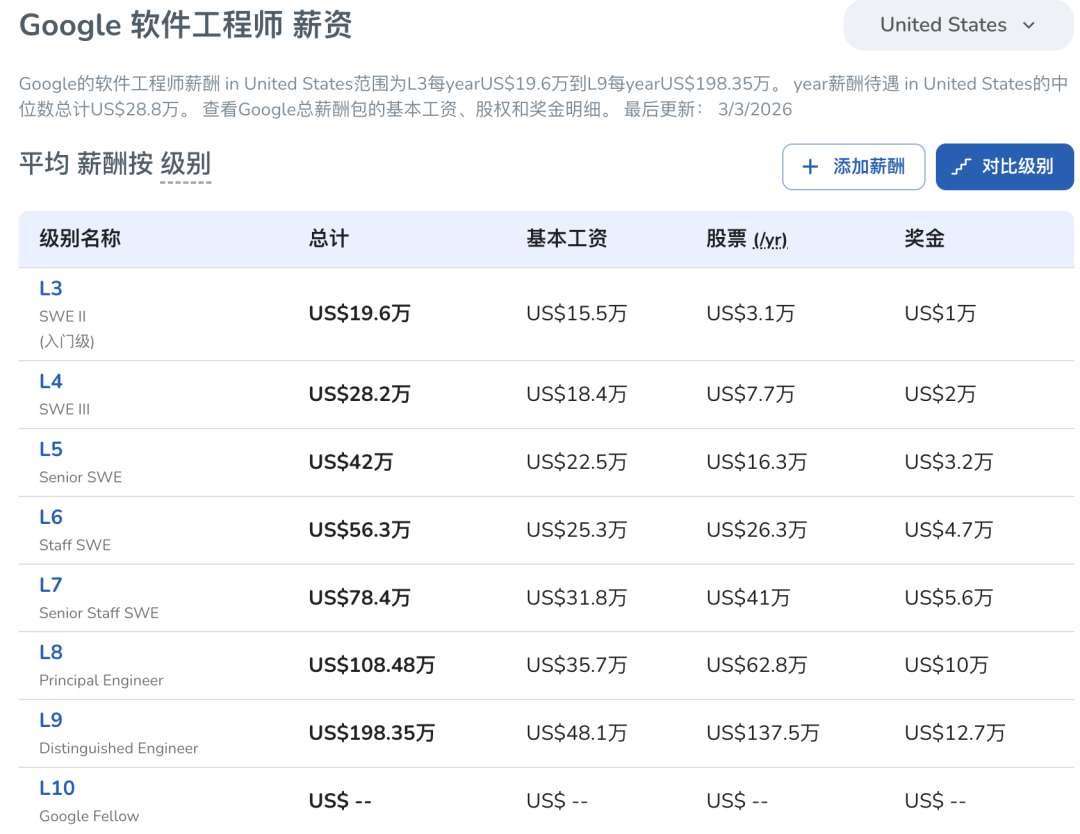Image resolution: width=1080 pixels, height=834 pixels.
Task: Click the 添加薪酬 button
Action: click(x=853, y=166)
